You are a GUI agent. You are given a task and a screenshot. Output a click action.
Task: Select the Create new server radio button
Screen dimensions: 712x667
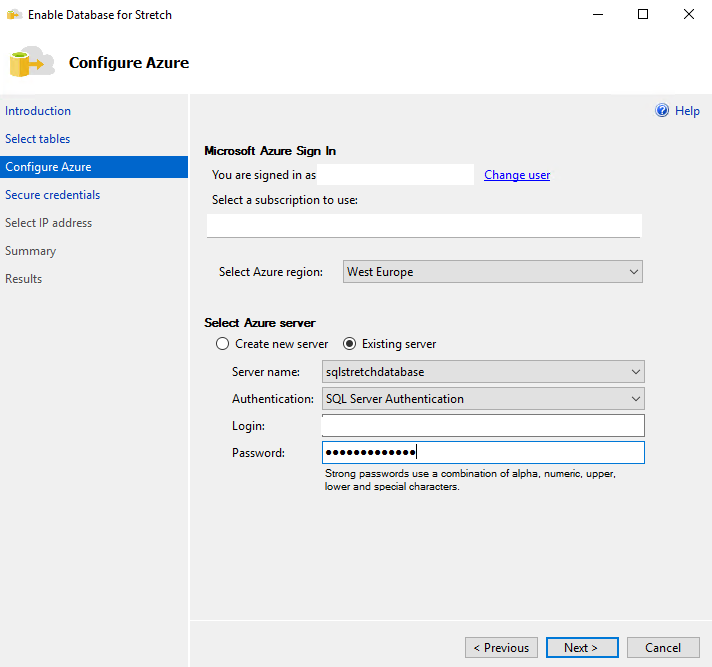pos(223,344)
